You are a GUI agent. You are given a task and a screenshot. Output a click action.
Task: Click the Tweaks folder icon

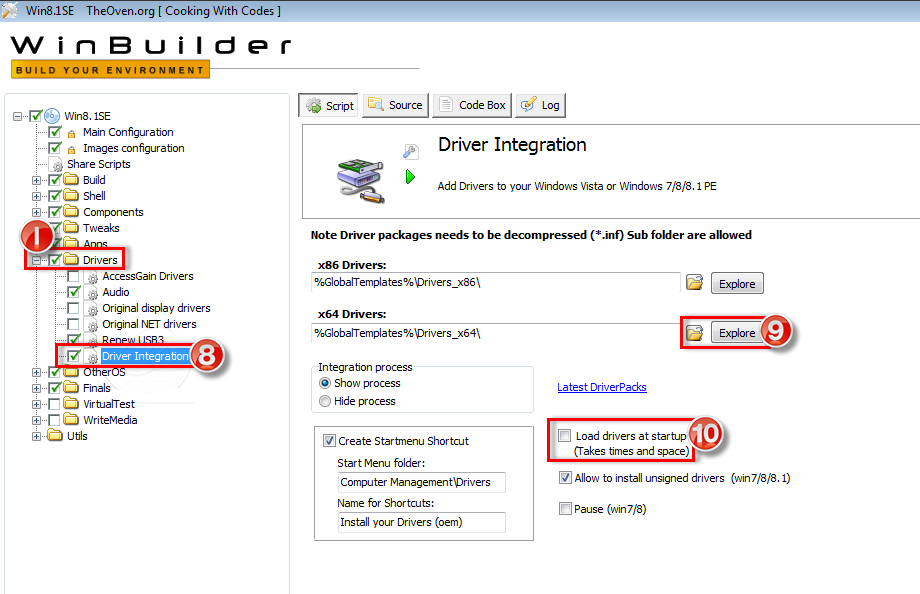coord(71,227)
